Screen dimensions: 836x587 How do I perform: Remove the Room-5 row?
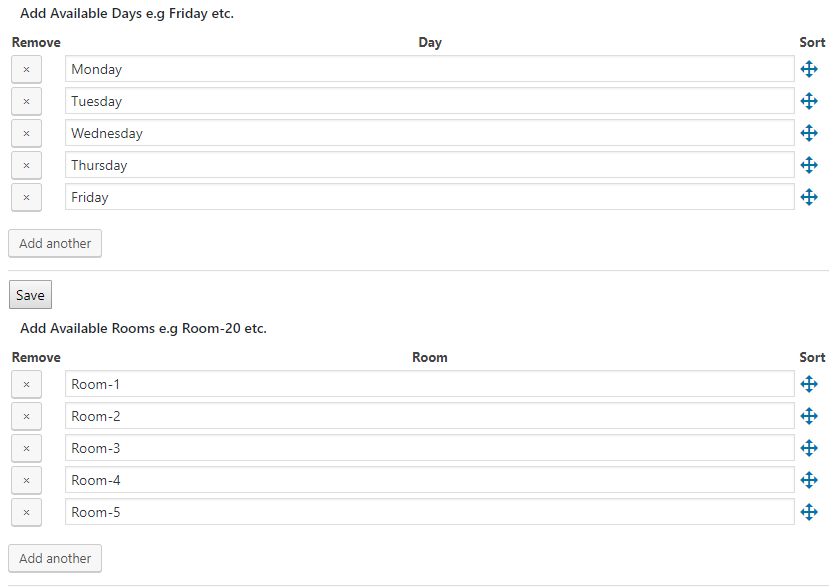tap(26, 512)
